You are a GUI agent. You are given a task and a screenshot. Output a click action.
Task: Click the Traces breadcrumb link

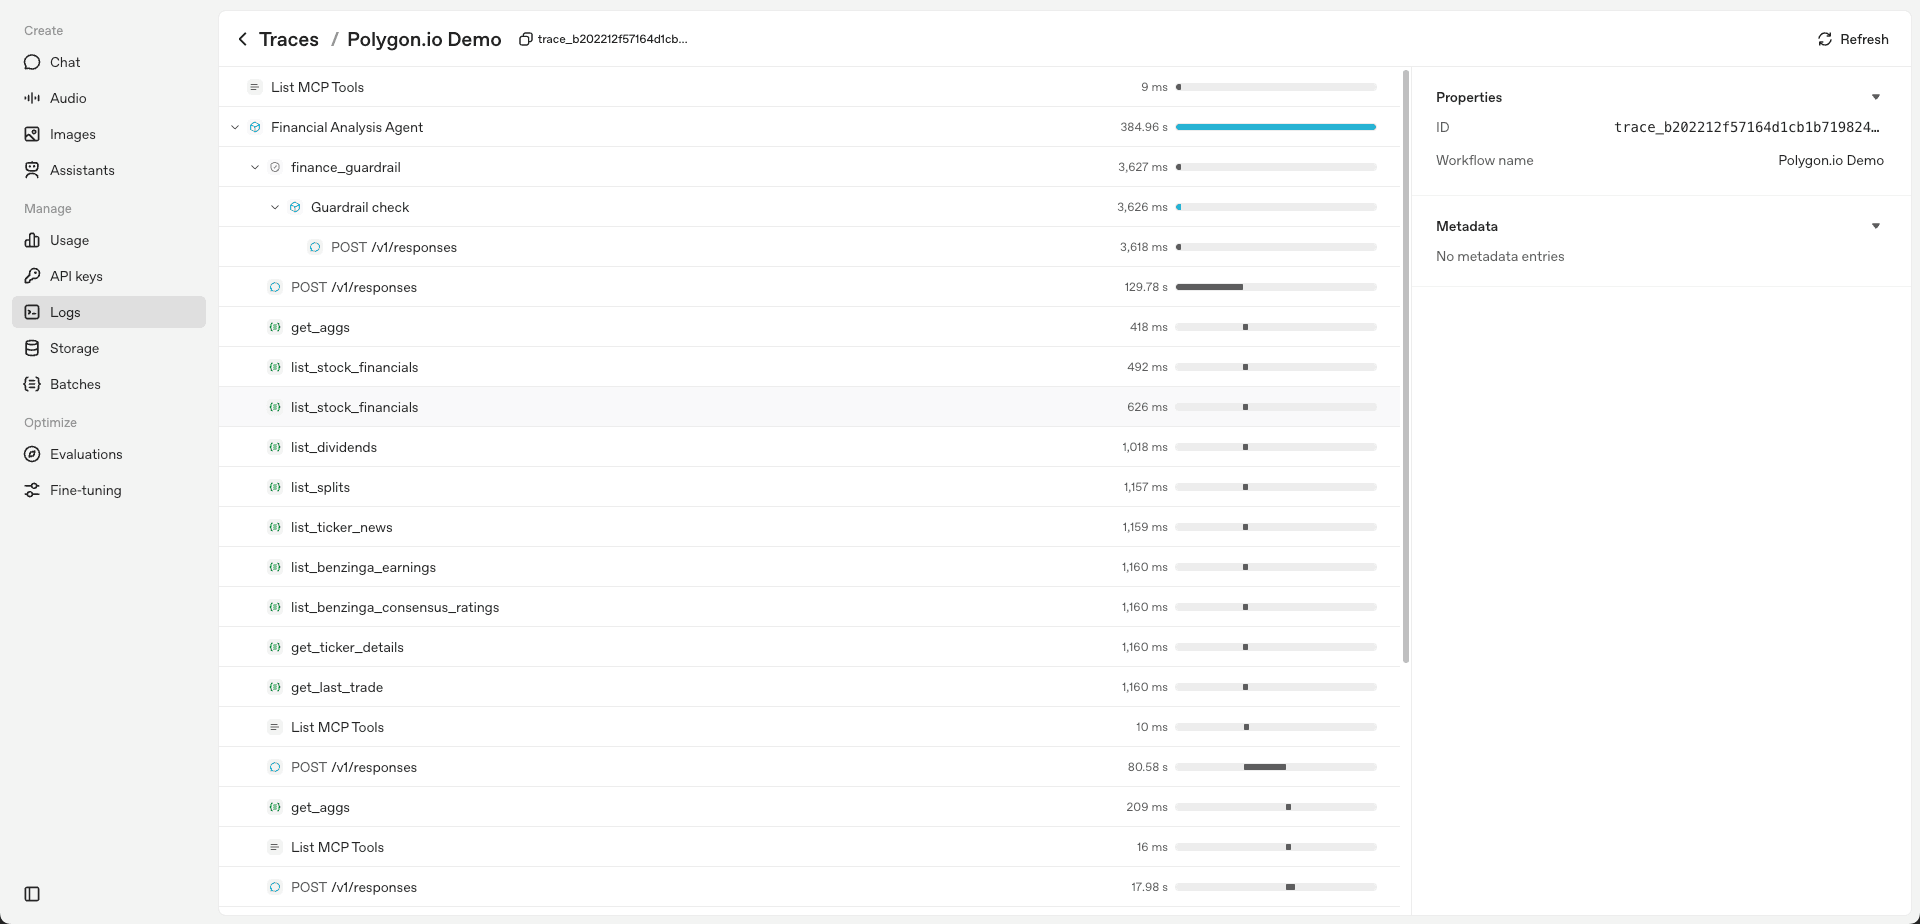288,39
